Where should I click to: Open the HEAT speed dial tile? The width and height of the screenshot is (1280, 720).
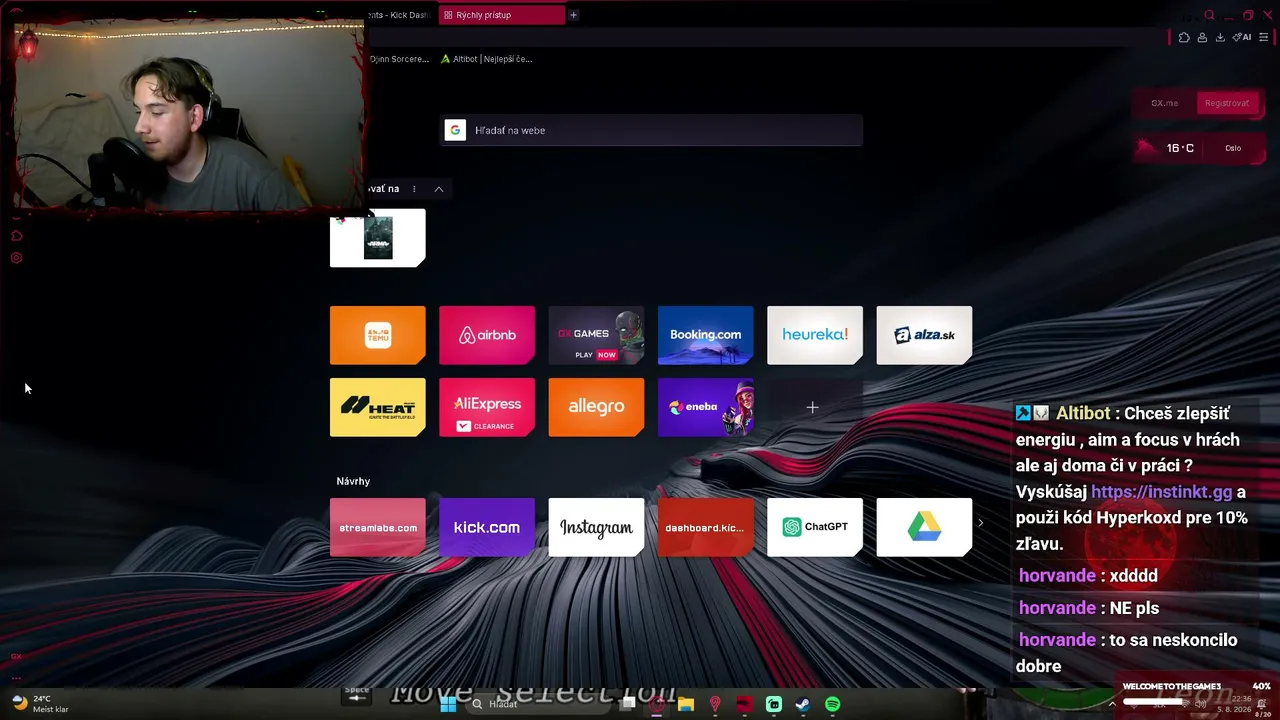378,407
